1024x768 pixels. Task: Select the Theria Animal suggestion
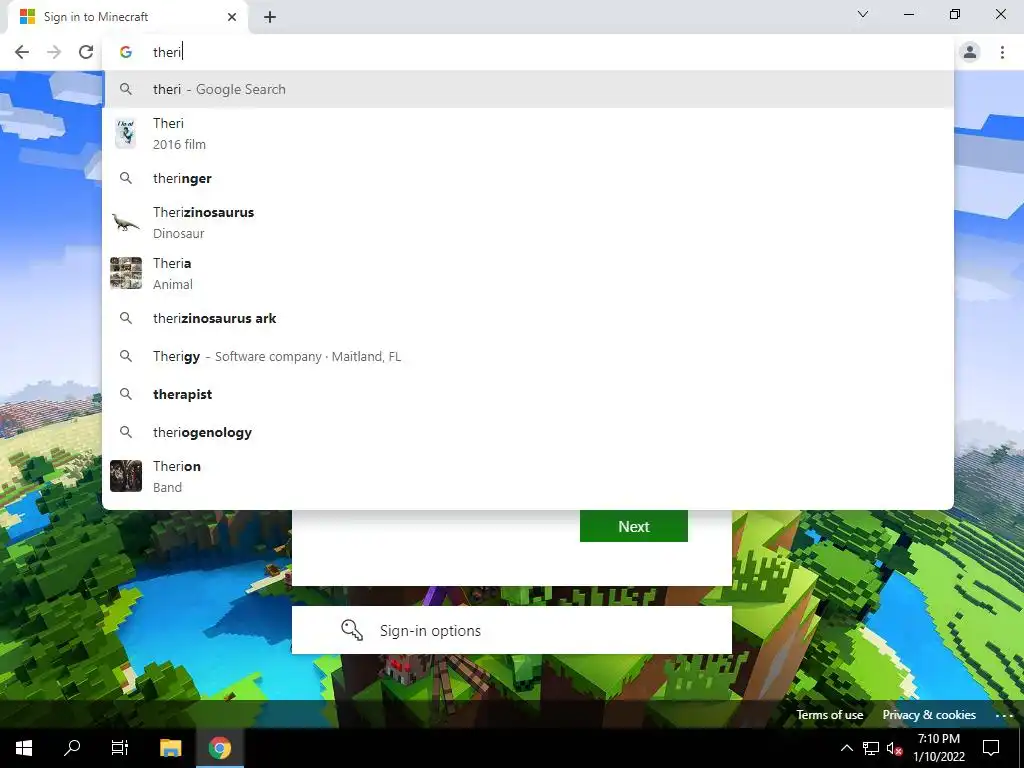[528, 274]
